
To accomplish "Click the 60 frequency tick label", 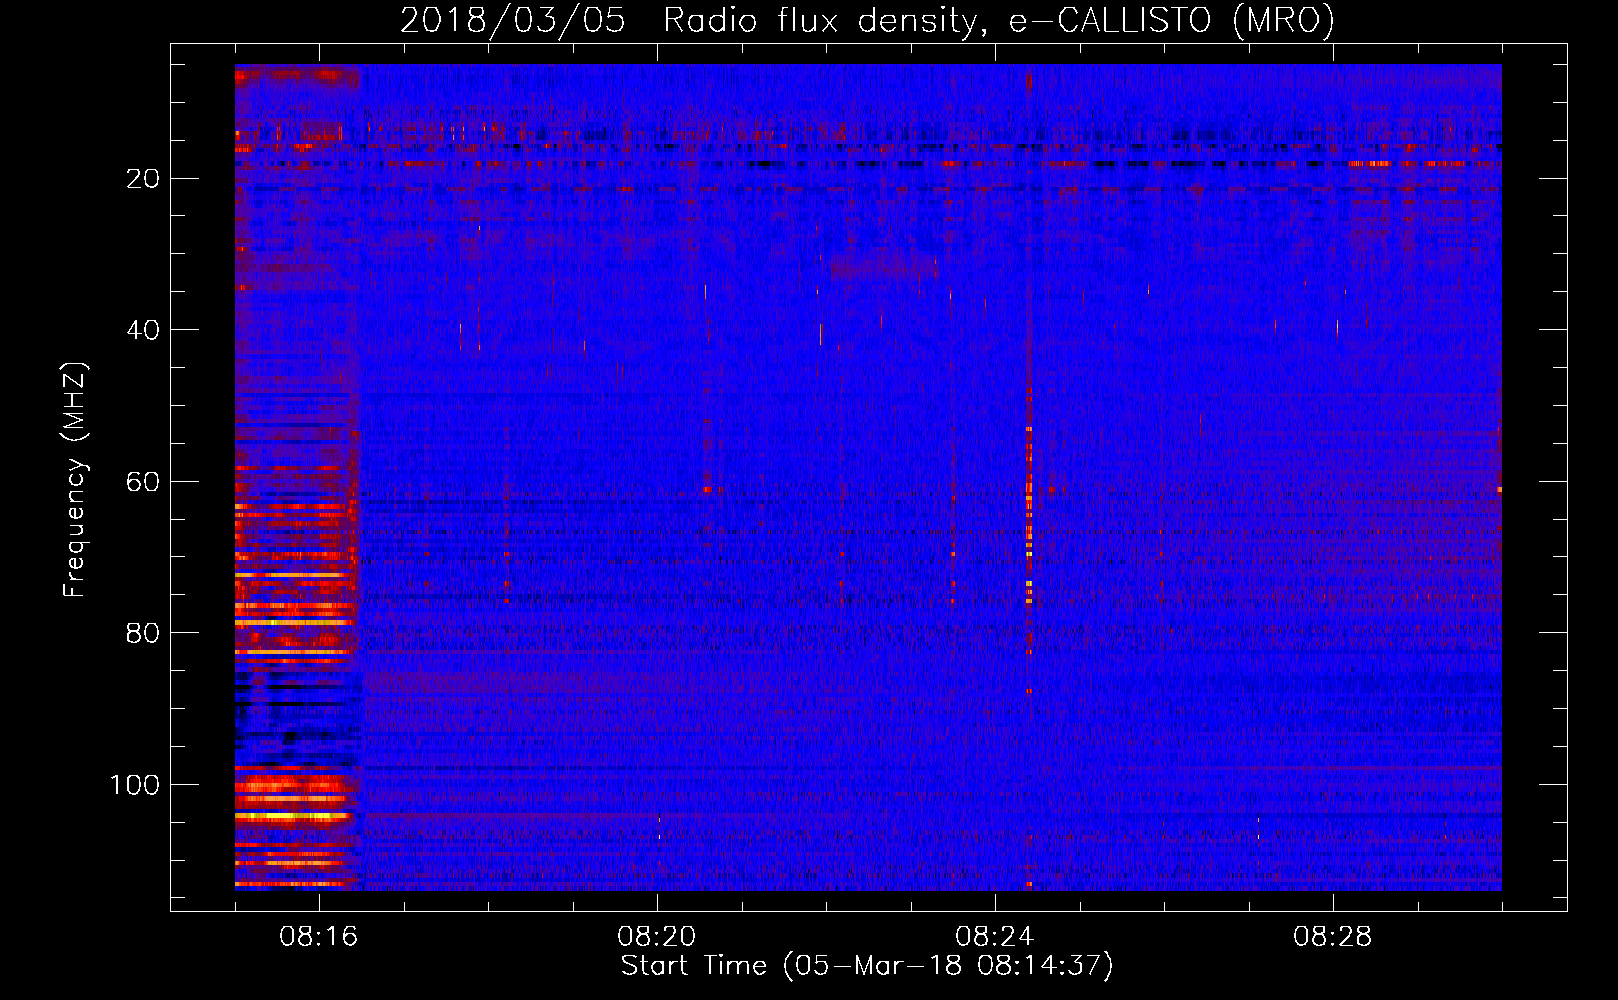I will (144, 482).
